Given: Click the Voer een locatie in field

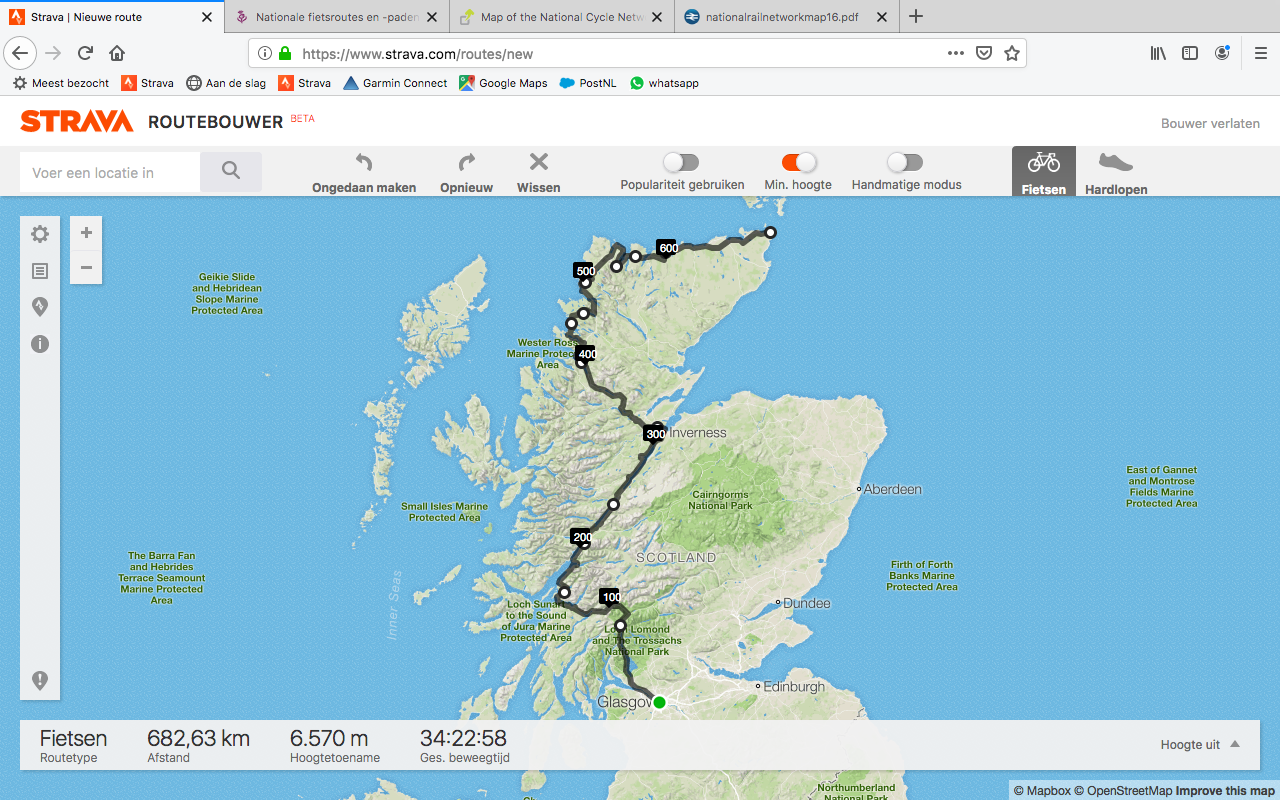Looking at the screenshot, I should [x=110, y=172].
